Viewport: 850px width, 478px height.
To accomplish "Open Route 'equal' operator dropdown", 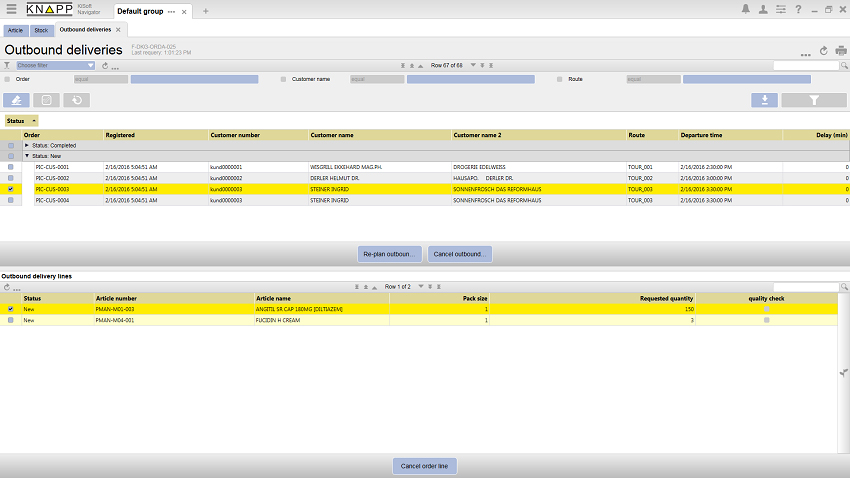I will tap(653, 79).
